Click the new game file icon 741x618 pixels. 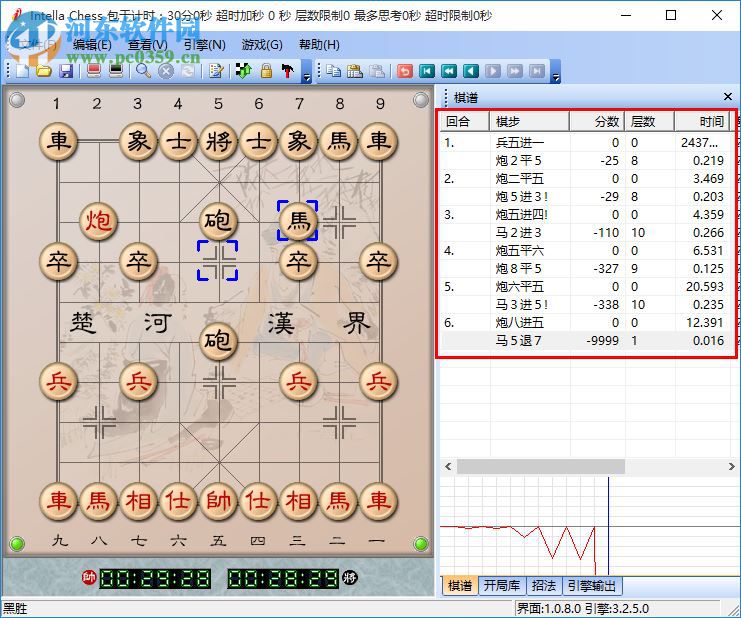coord(23,71)
